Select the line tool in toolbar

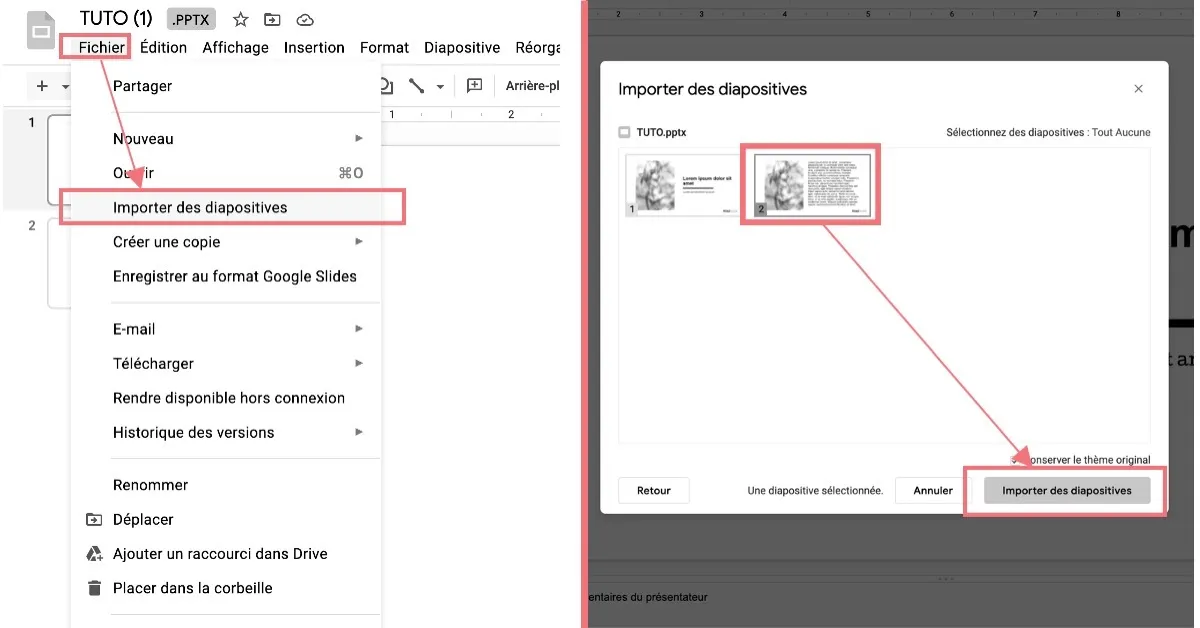pos(417,86)
